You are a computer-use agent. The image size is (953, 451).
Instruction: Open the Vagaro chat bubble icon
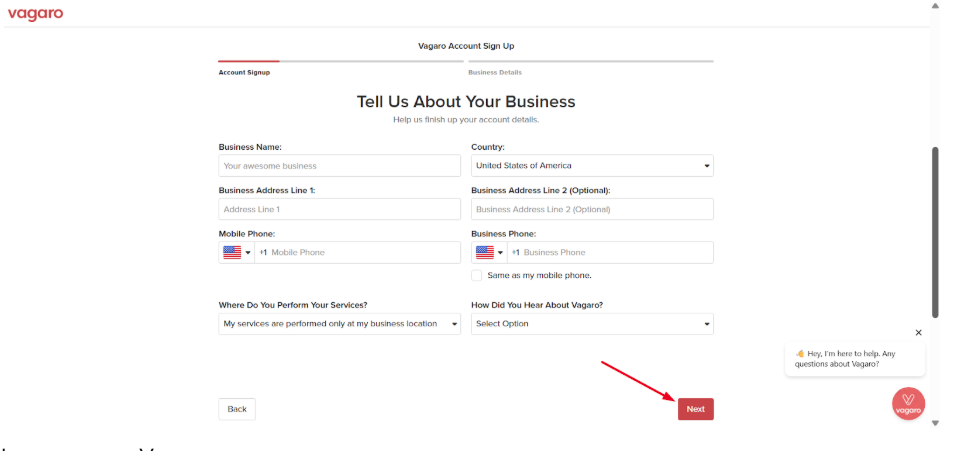[x=908, y=404]
